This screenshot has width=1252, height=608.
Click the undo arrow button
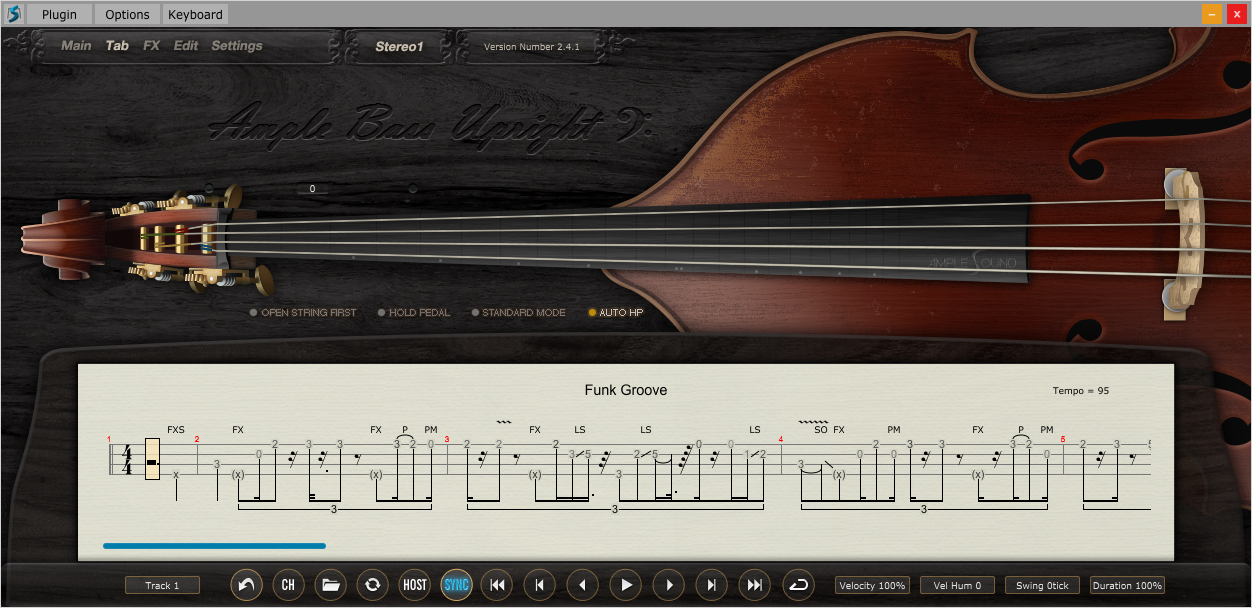[246, 585]
